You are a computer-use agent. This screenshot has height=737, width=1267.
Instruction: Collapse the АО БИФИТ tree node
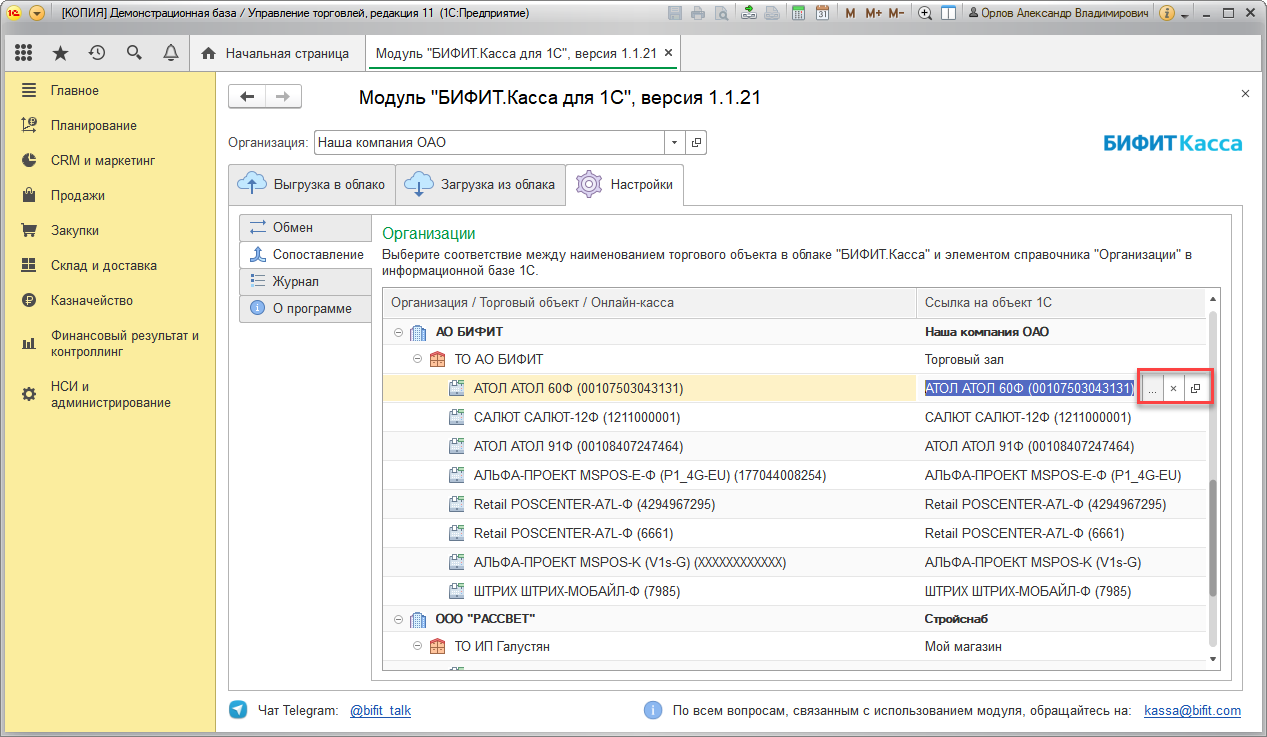click(398, 331)
